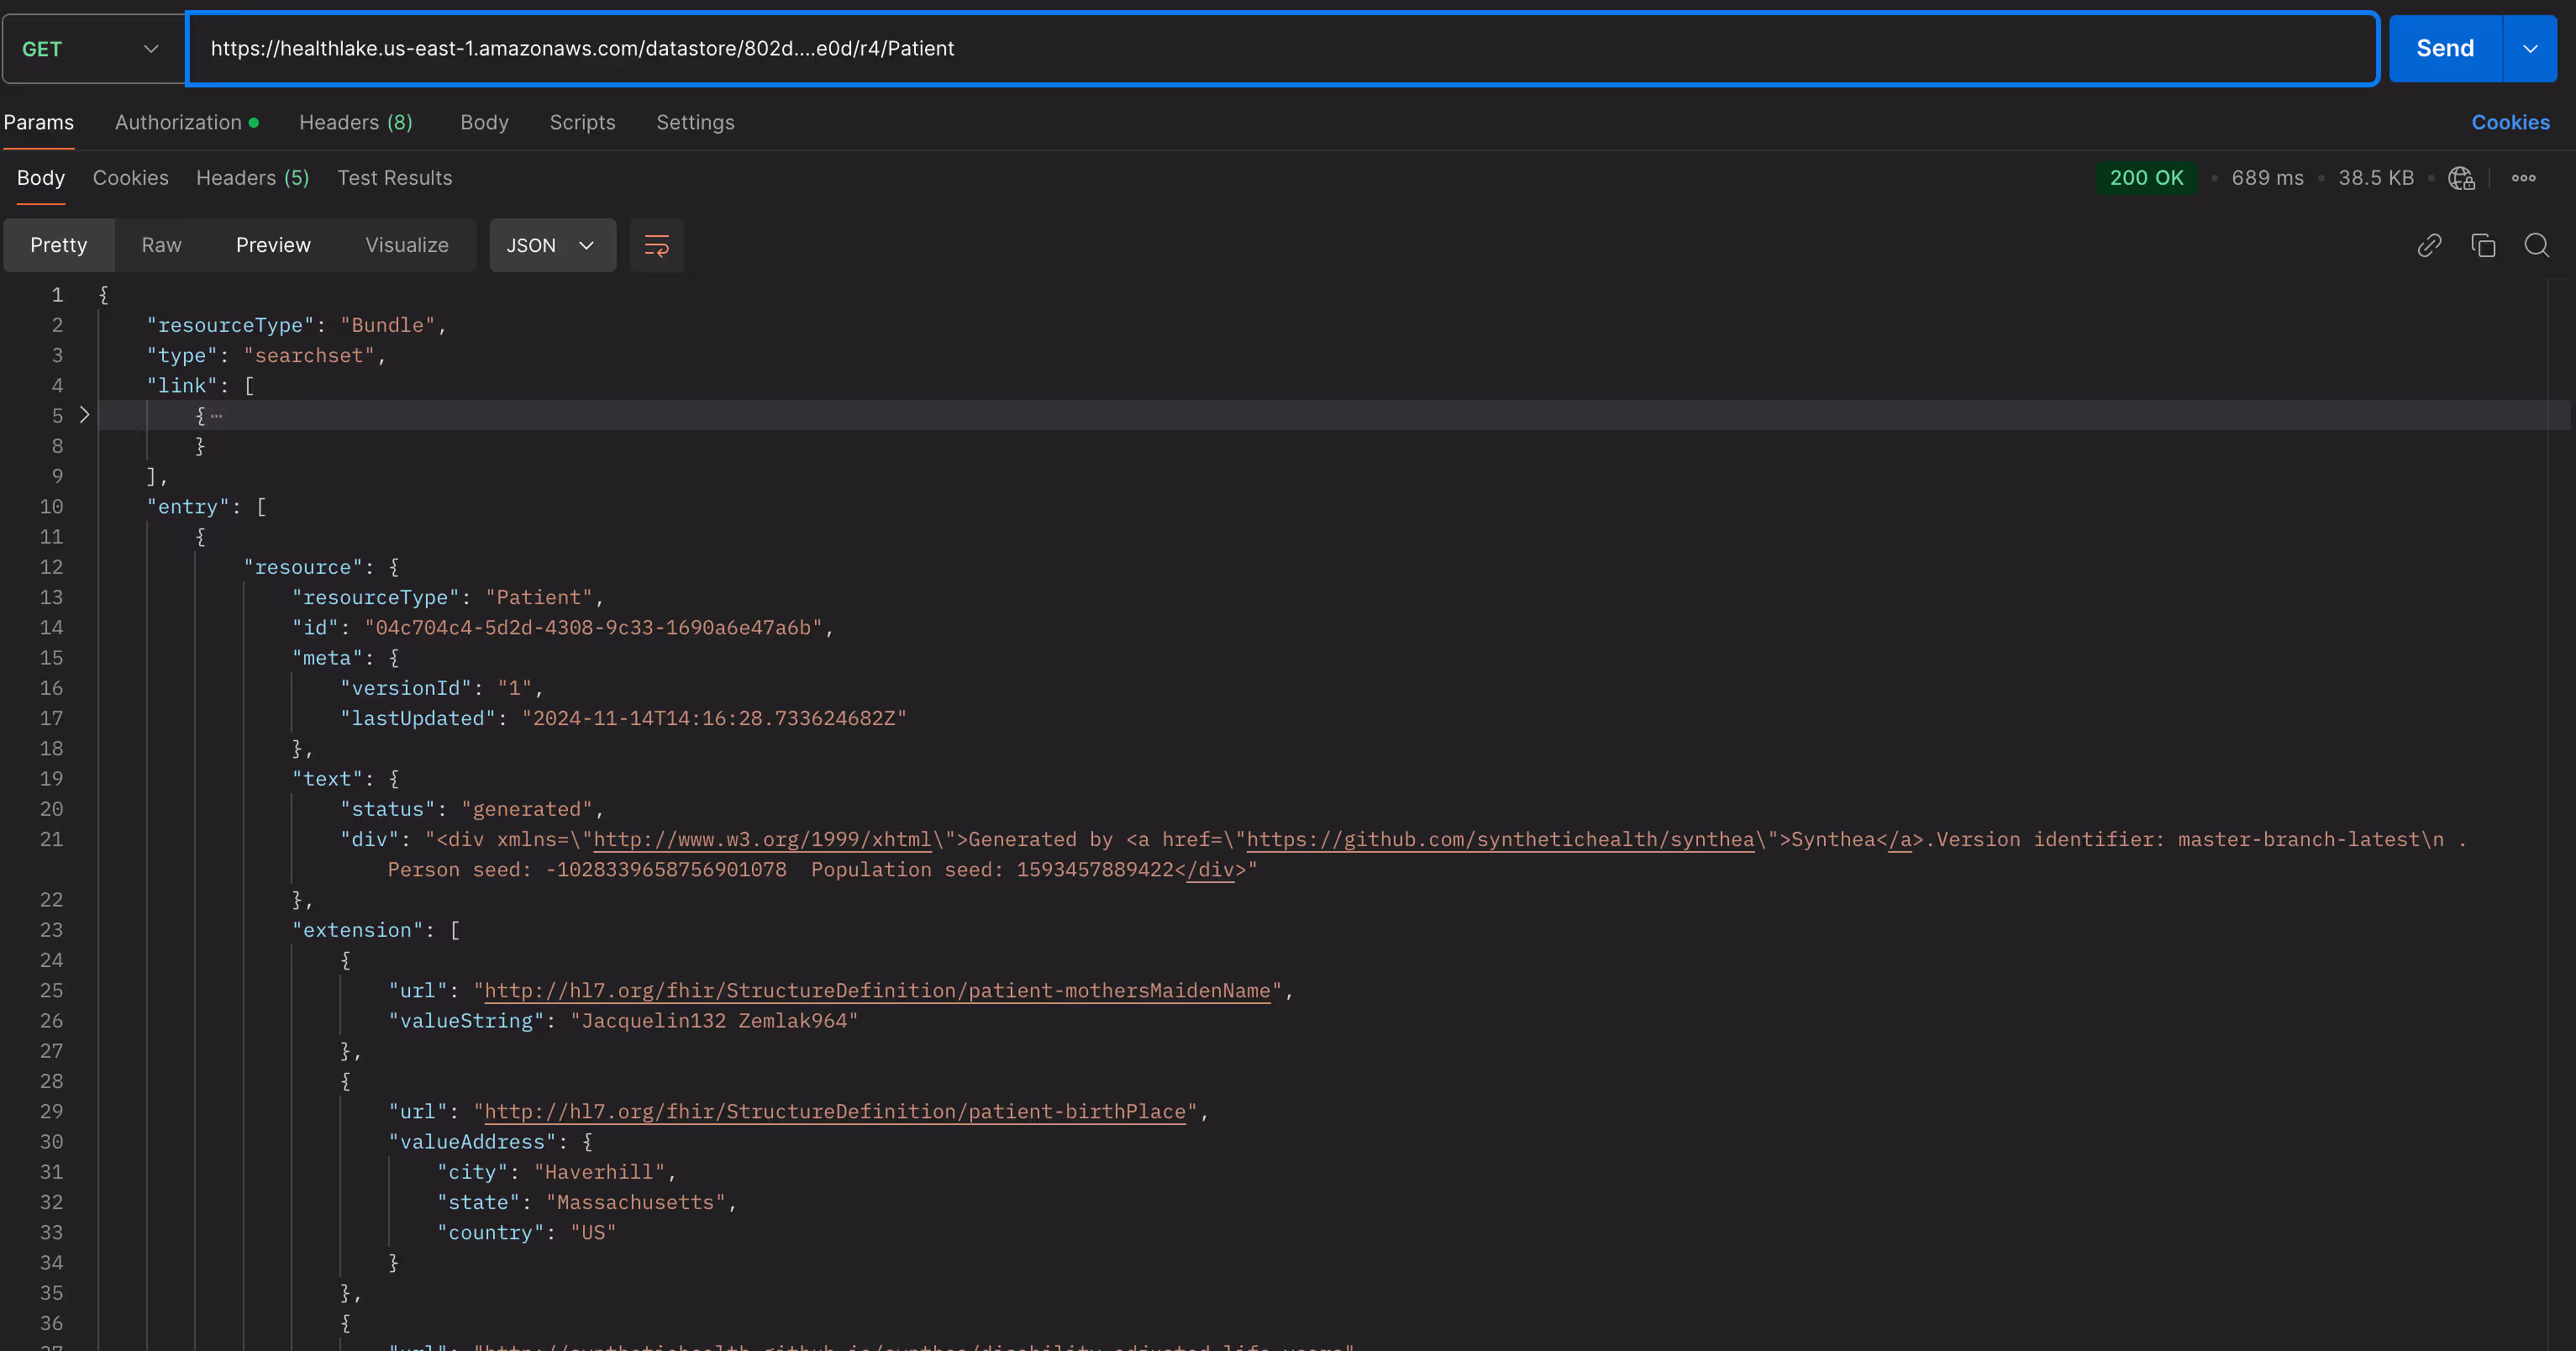The width and height of the screenshot is (2576, 1351).
Task: Click the "generated" status value
Action: click(x=527, y=809)
